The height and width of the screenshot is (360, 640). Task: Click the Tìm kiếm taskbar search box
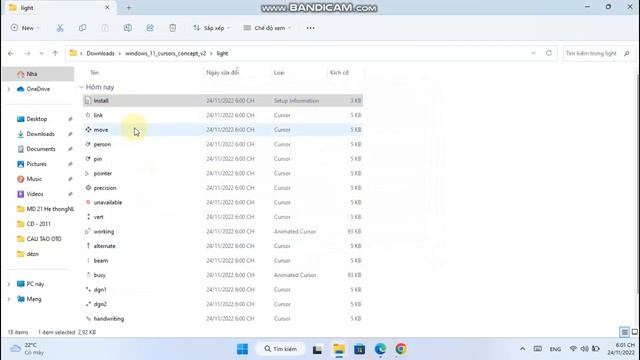(280, 349)
